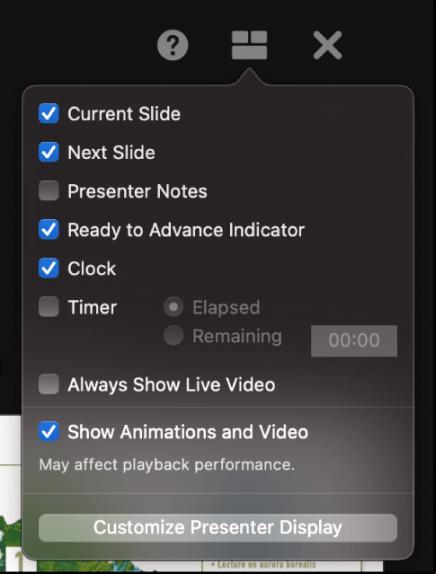Click the Clock option label
The height and width of the screenshot is (574, 436).
pos(92,268)
